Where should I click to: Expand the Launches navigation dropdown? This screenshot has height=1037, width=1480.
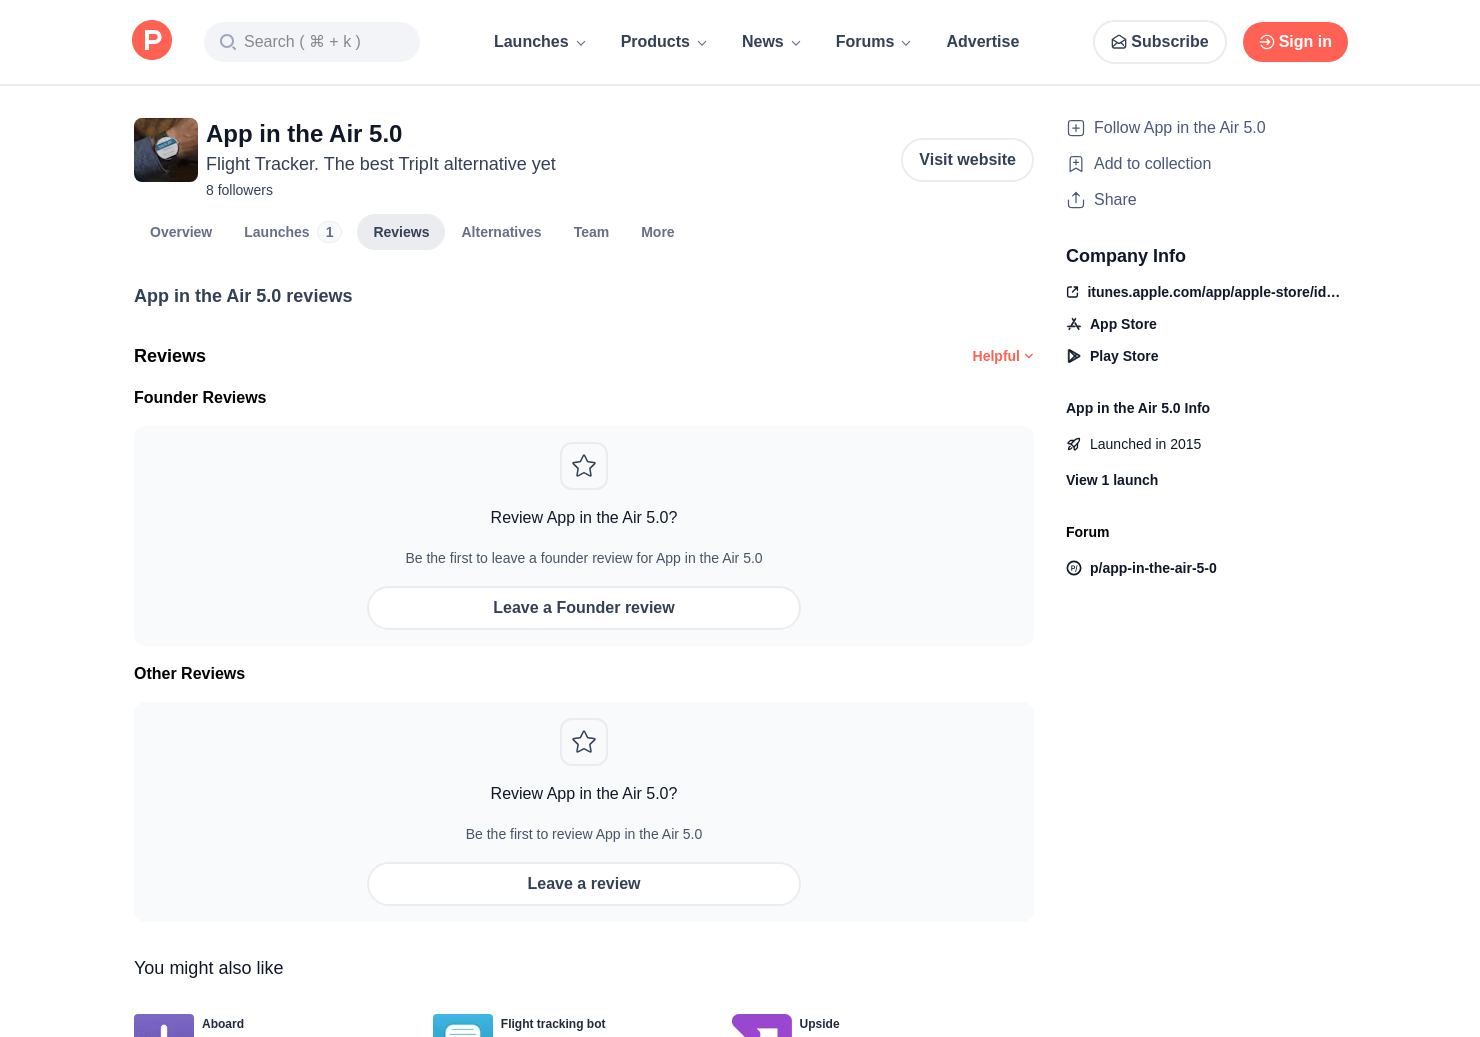(540, 42)
